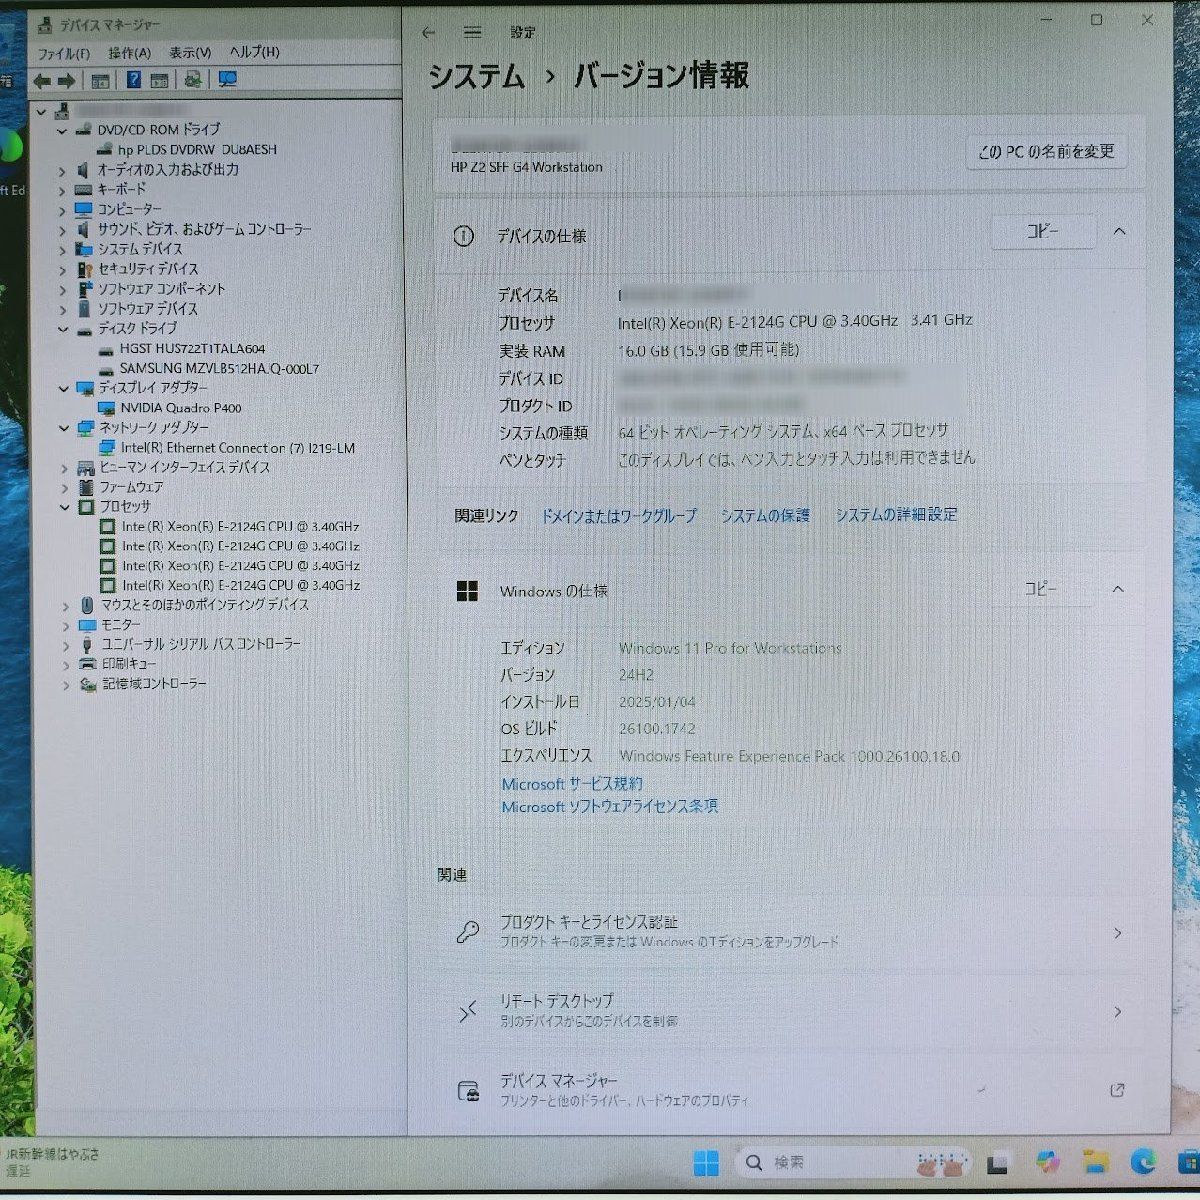The image size is (1200, 1200).
Task: Select NVIDIA Quadro P400 display adapter
Action: point(180,408)
